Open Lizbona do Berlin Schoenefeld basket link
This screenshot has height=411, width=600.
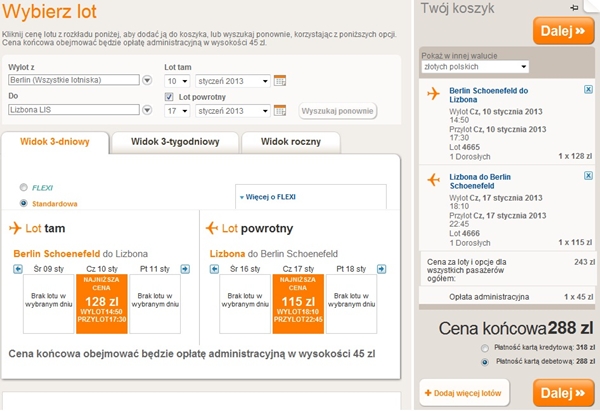click(480, 181)
